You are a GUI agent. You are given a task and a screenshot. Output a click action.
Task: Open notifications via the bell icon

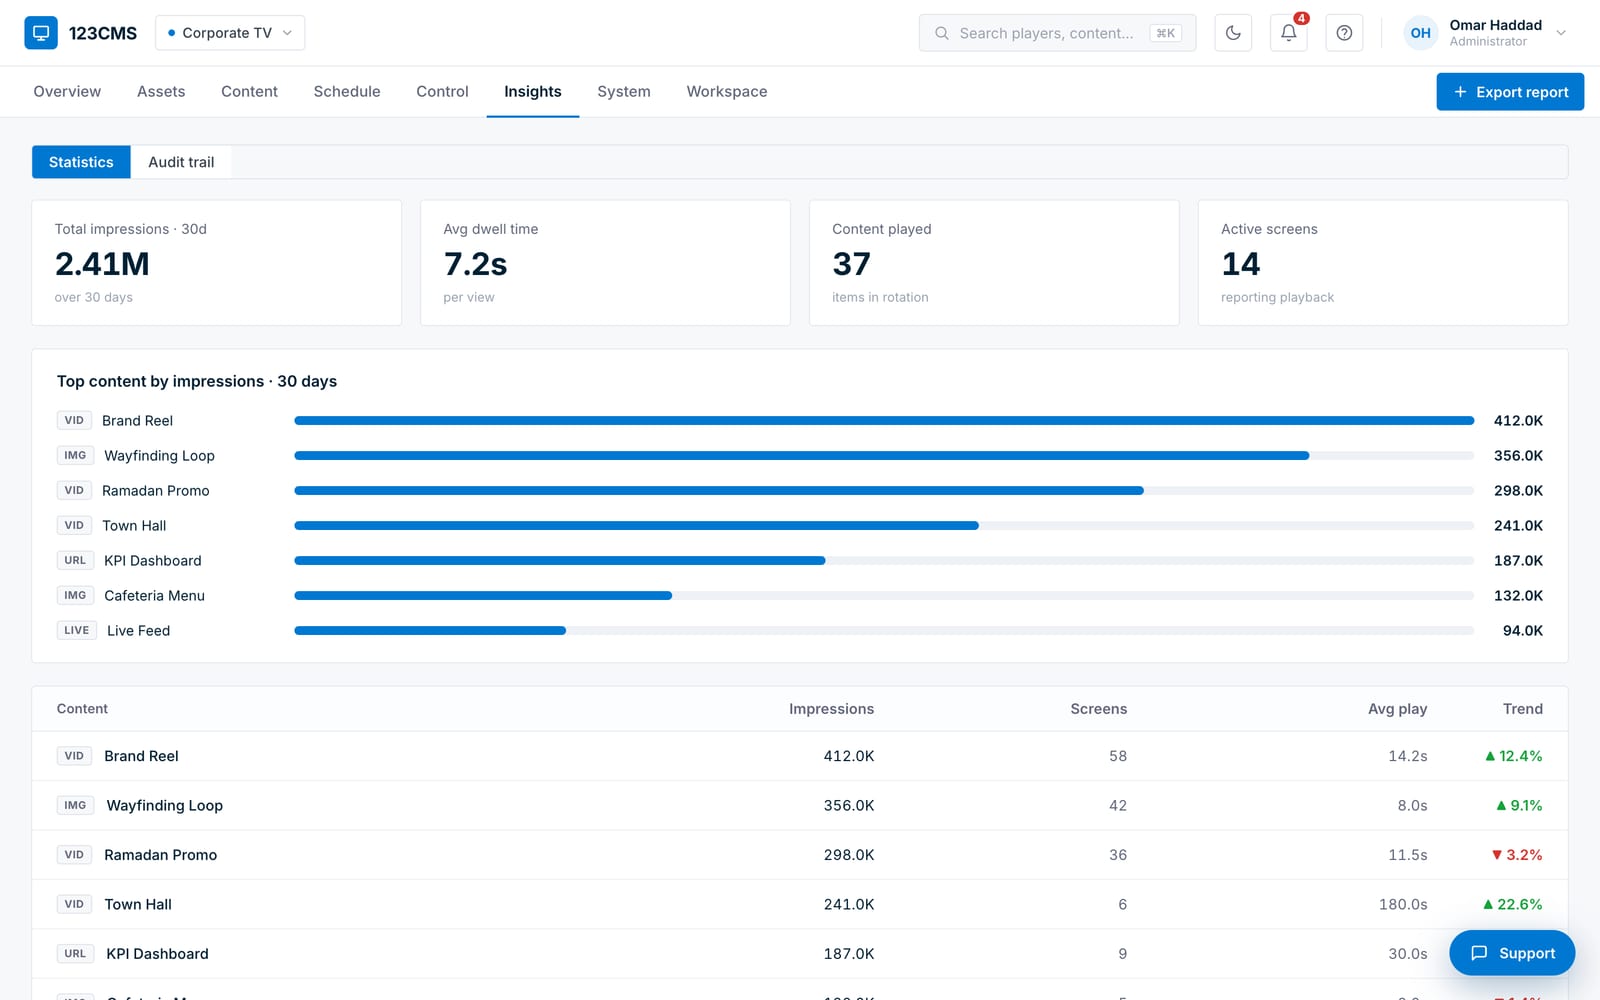tap(1289, 33)
